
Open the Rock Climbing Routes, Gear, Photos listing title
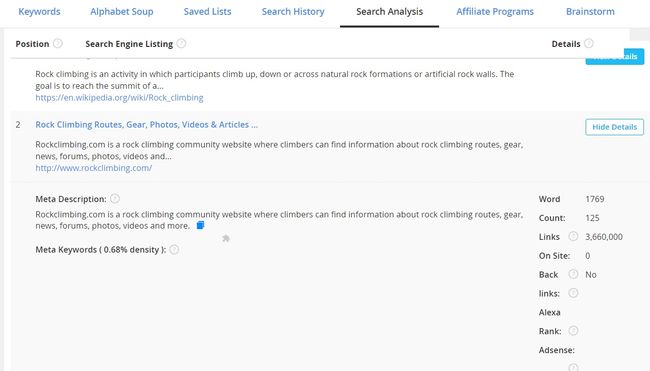pyautogui.click(x=146, y=125)
